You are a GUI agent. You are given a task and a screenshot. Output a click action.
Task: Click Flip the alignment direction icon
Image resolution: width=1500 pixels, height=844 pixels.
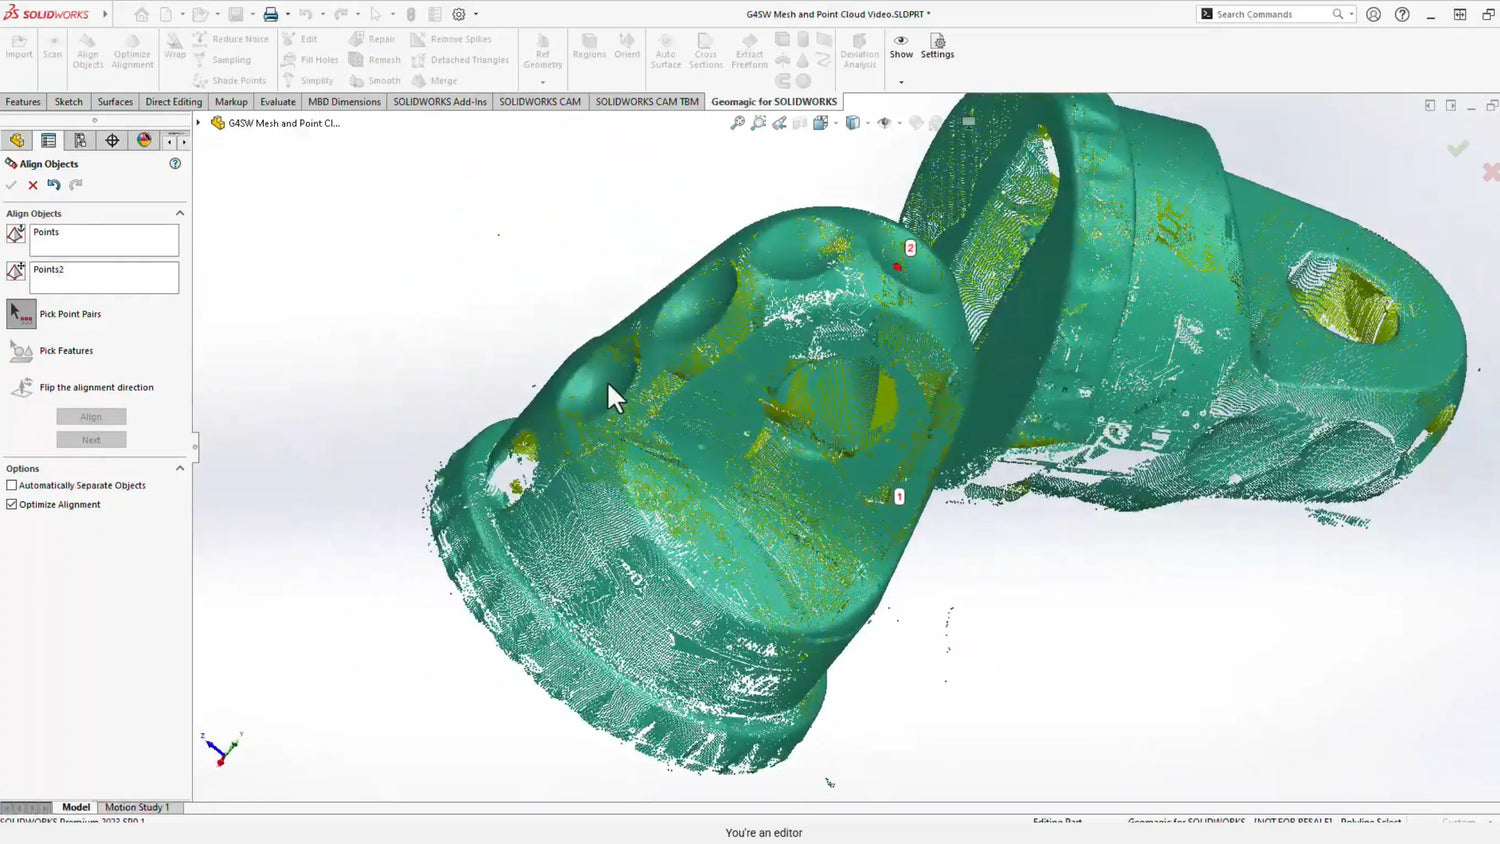[21, 387]
